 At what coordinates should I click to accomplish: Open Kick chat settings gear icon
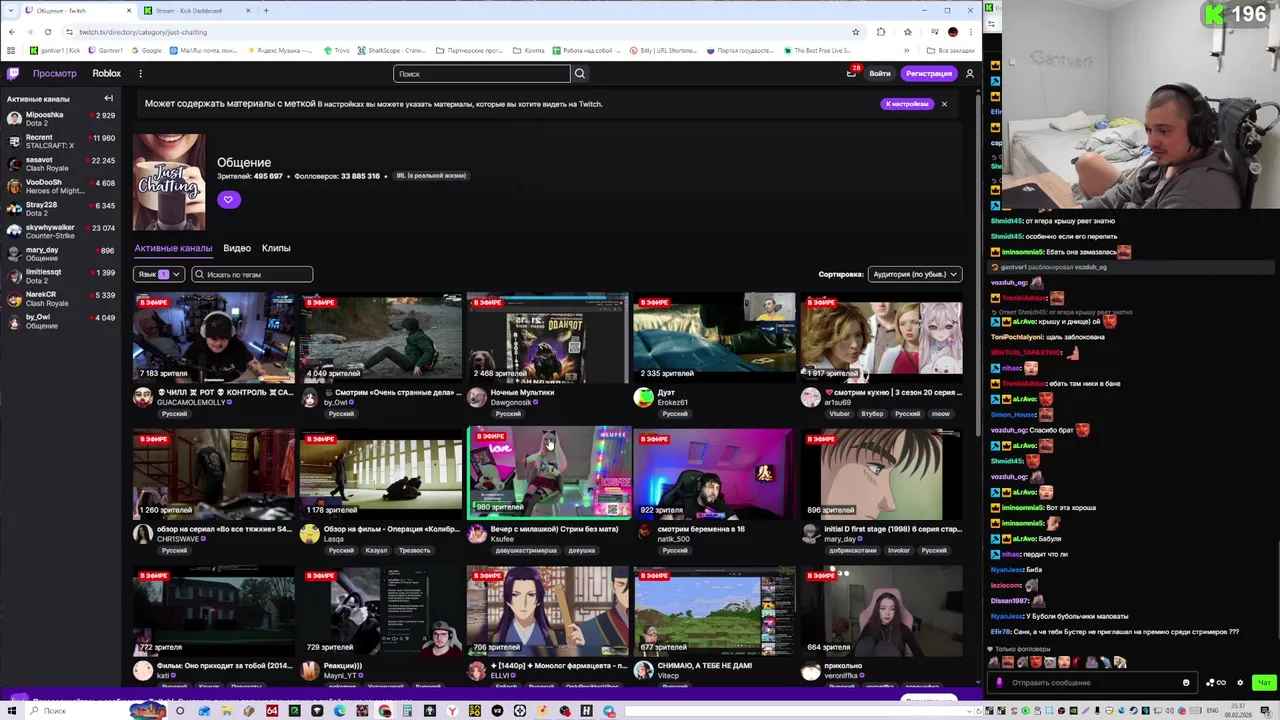(1240, 683)
